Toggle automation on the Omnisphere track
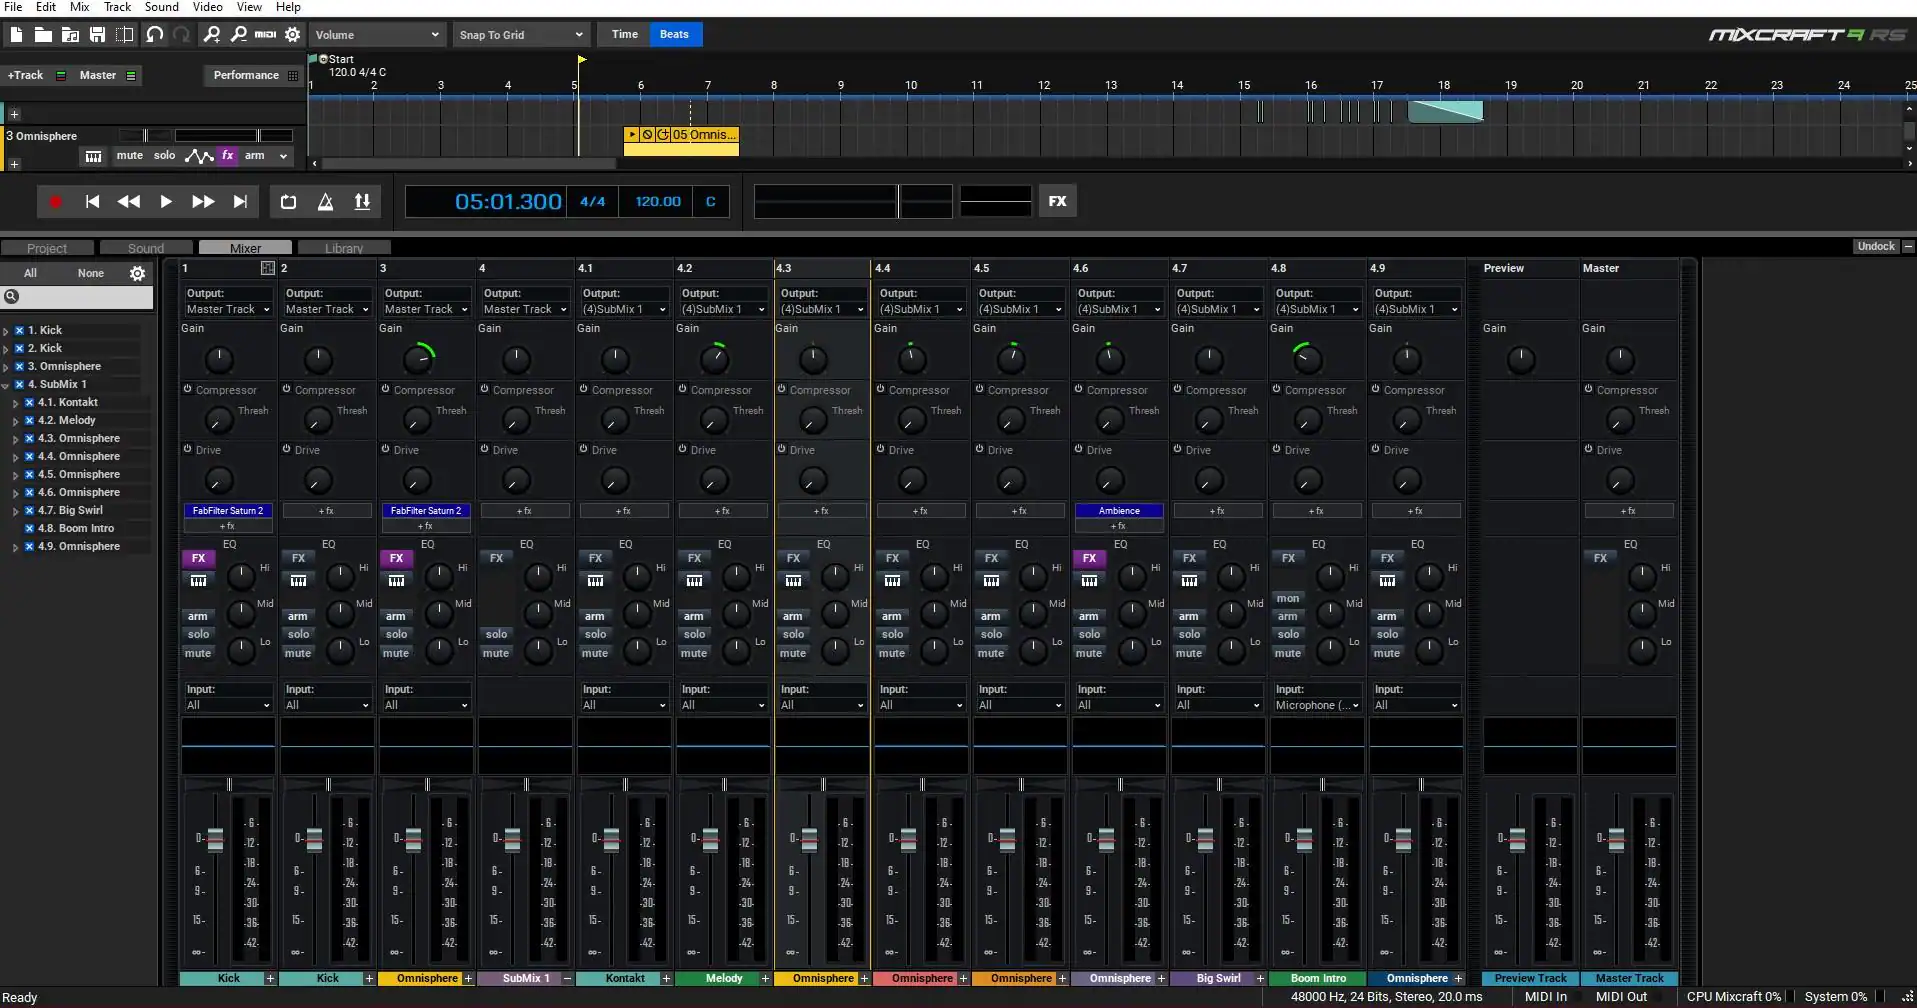 [x=199, y=156]
